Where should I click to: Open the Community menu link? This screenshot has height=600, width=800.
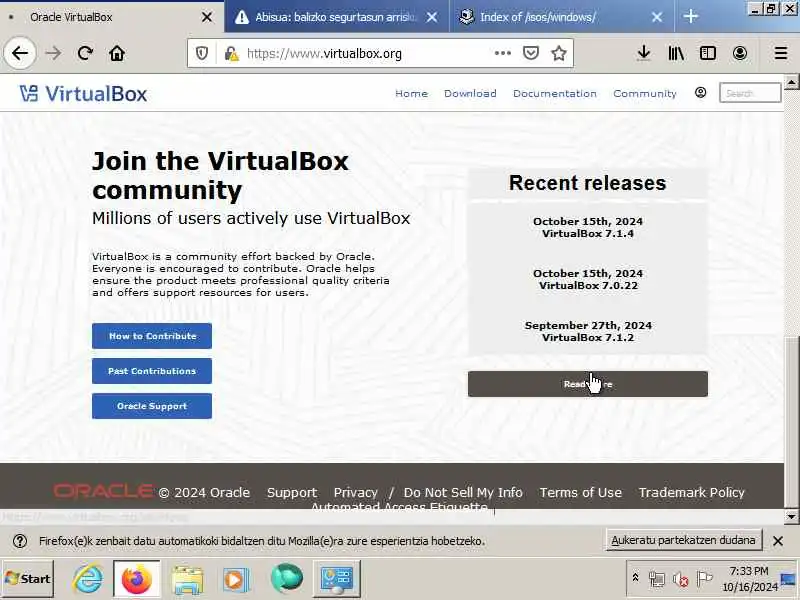pos(645,93)
